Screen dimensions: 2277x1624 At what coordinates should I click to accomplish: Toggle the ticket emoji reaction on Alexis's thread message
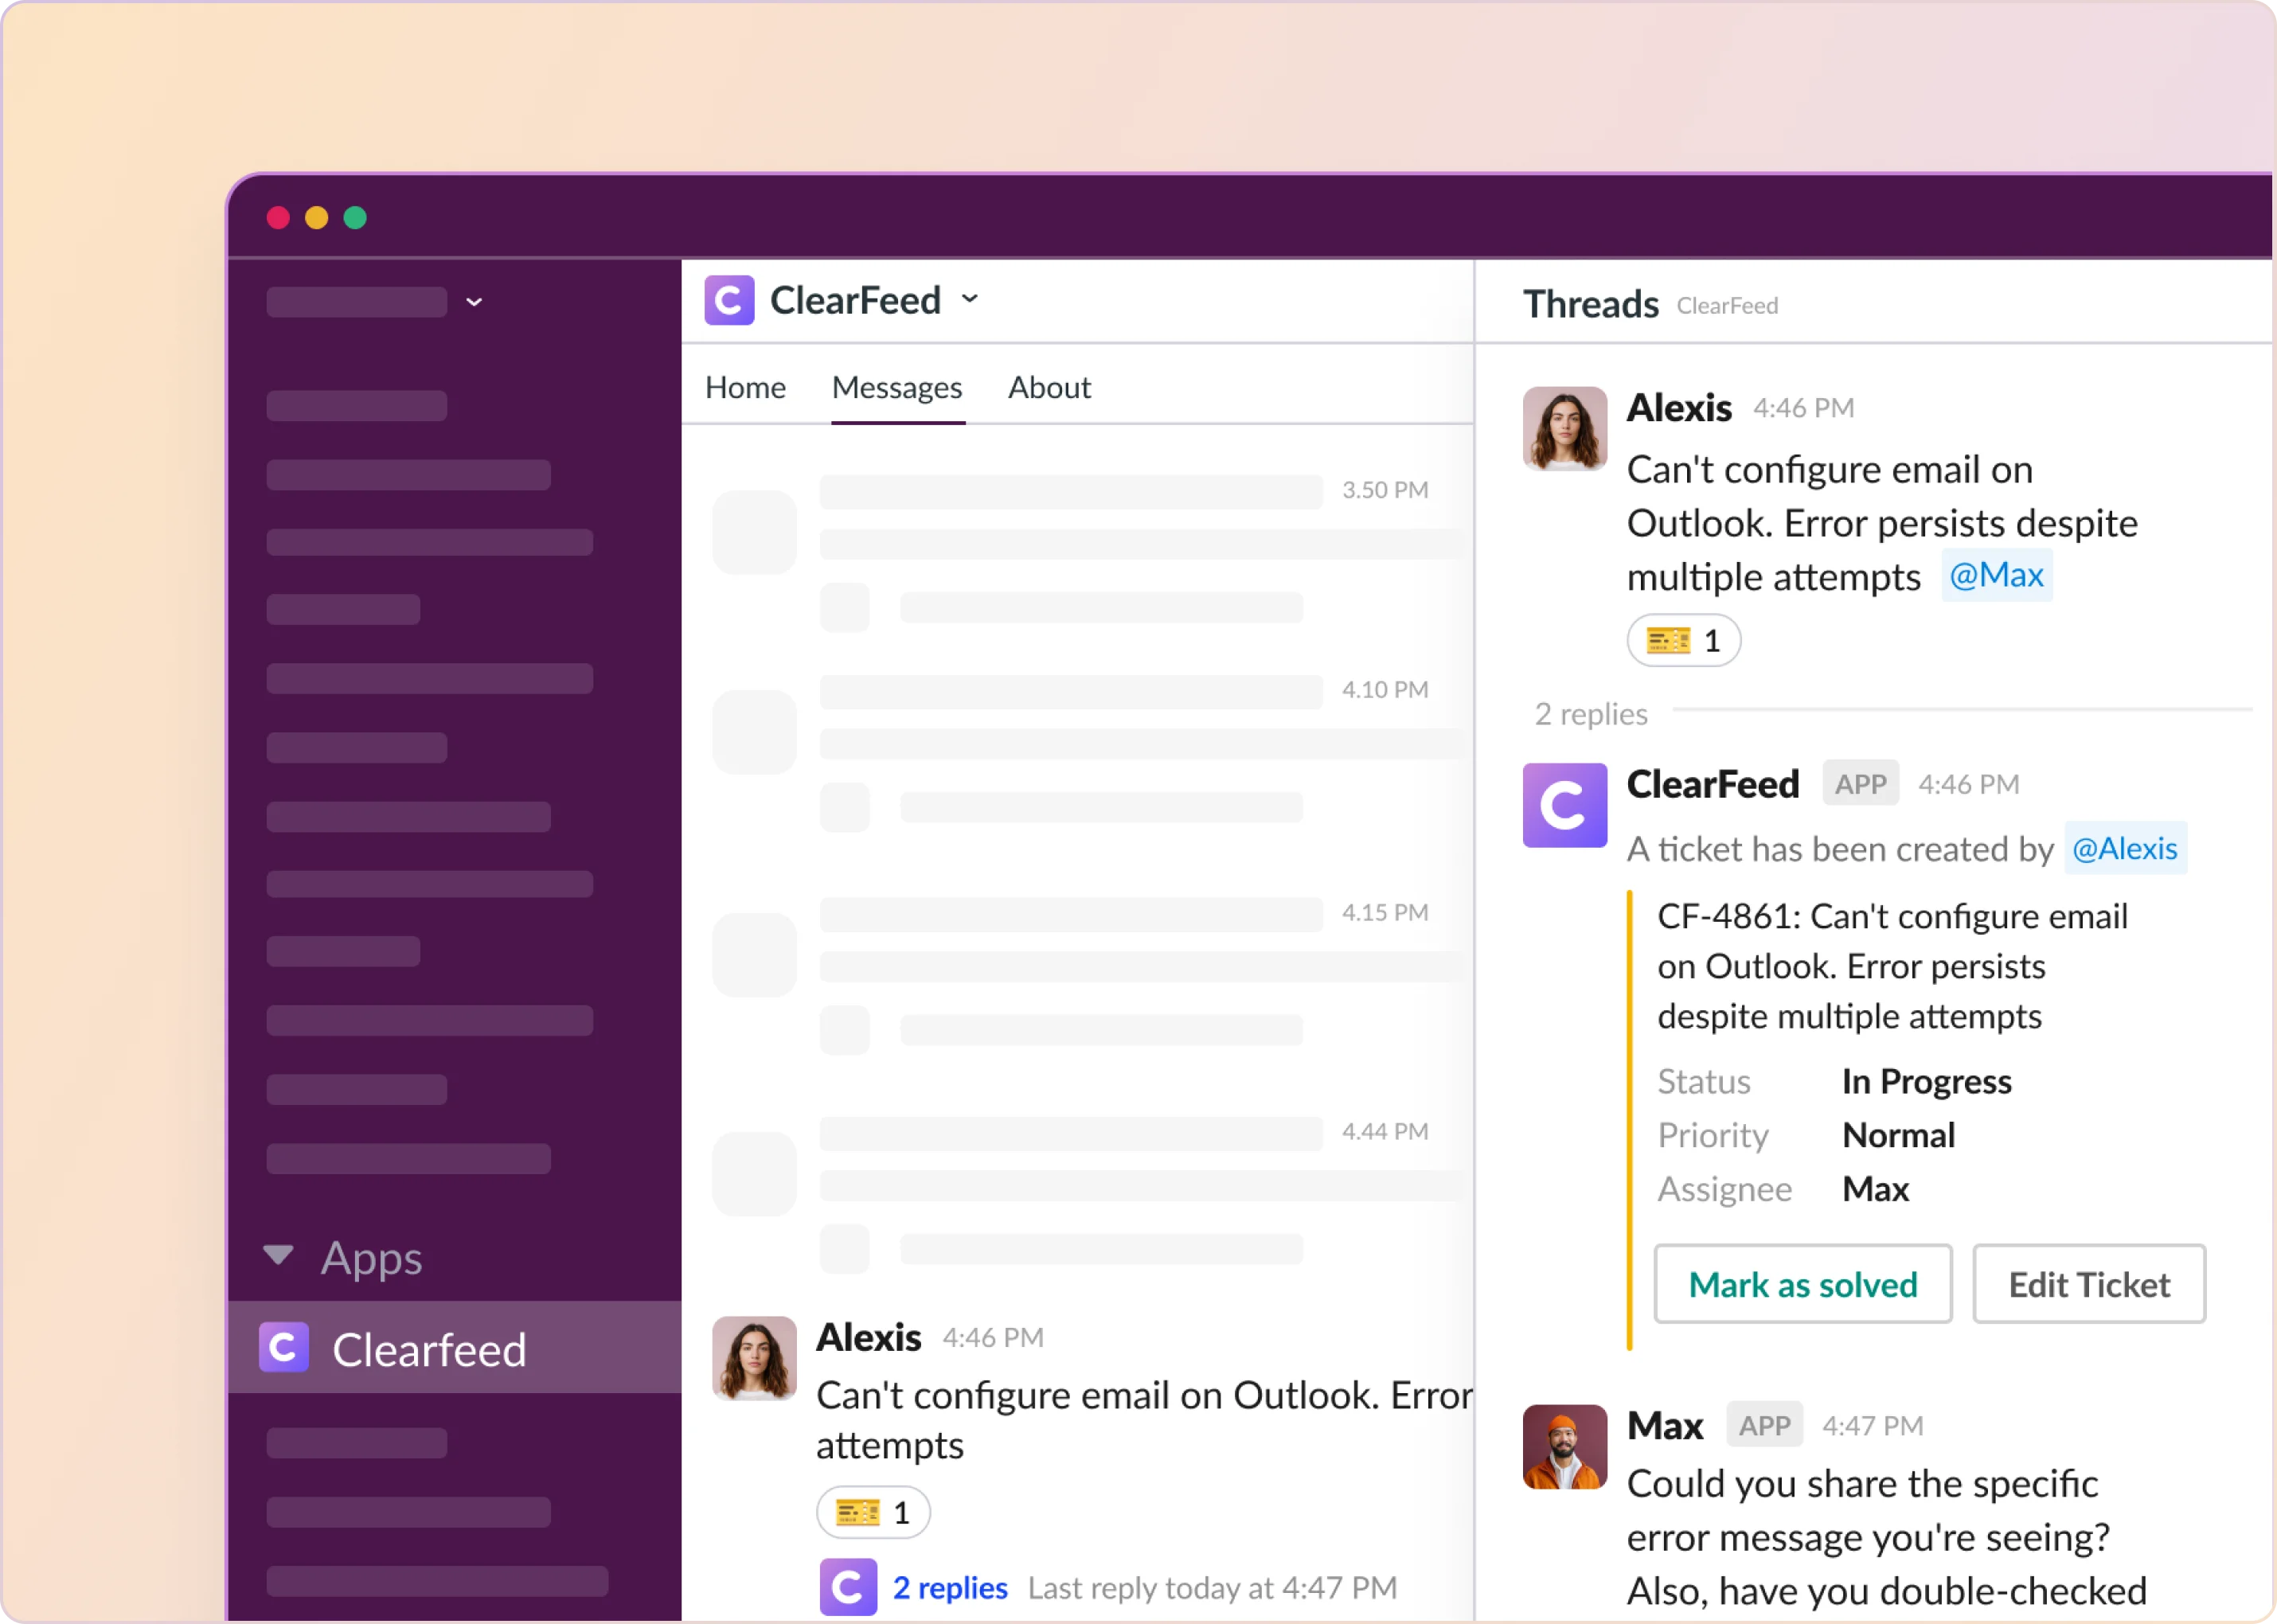tap(1683, 640)
